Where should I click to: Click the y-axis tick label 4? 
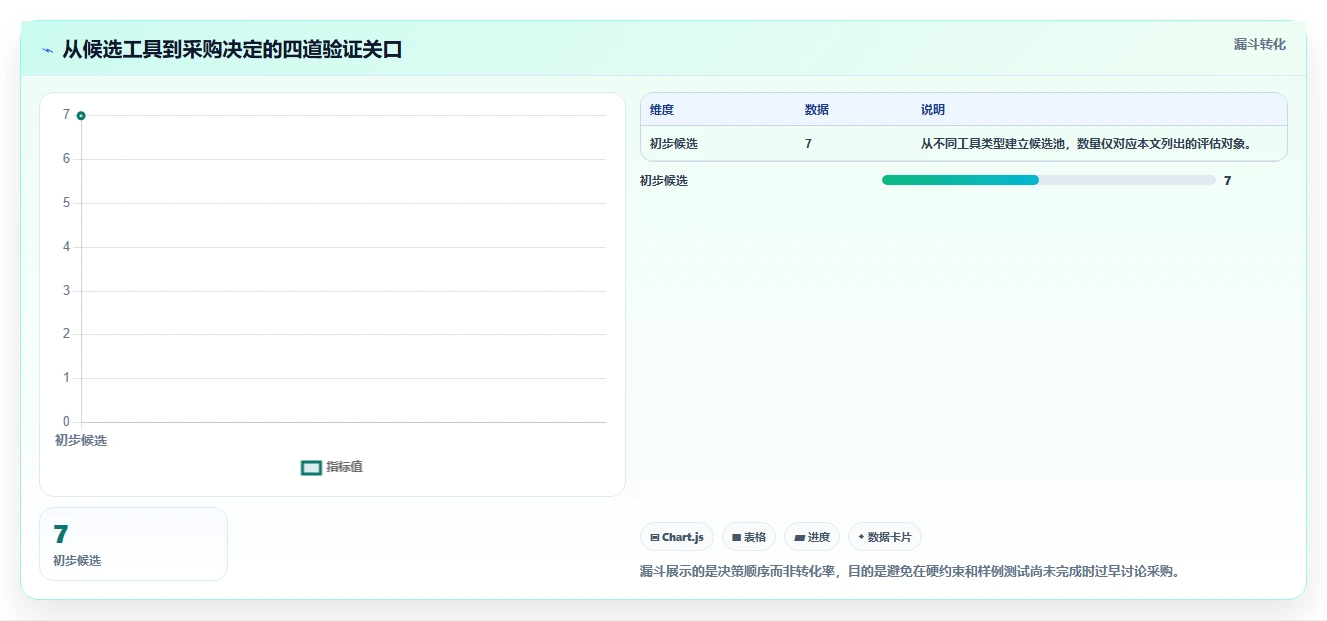click(66, 247)
